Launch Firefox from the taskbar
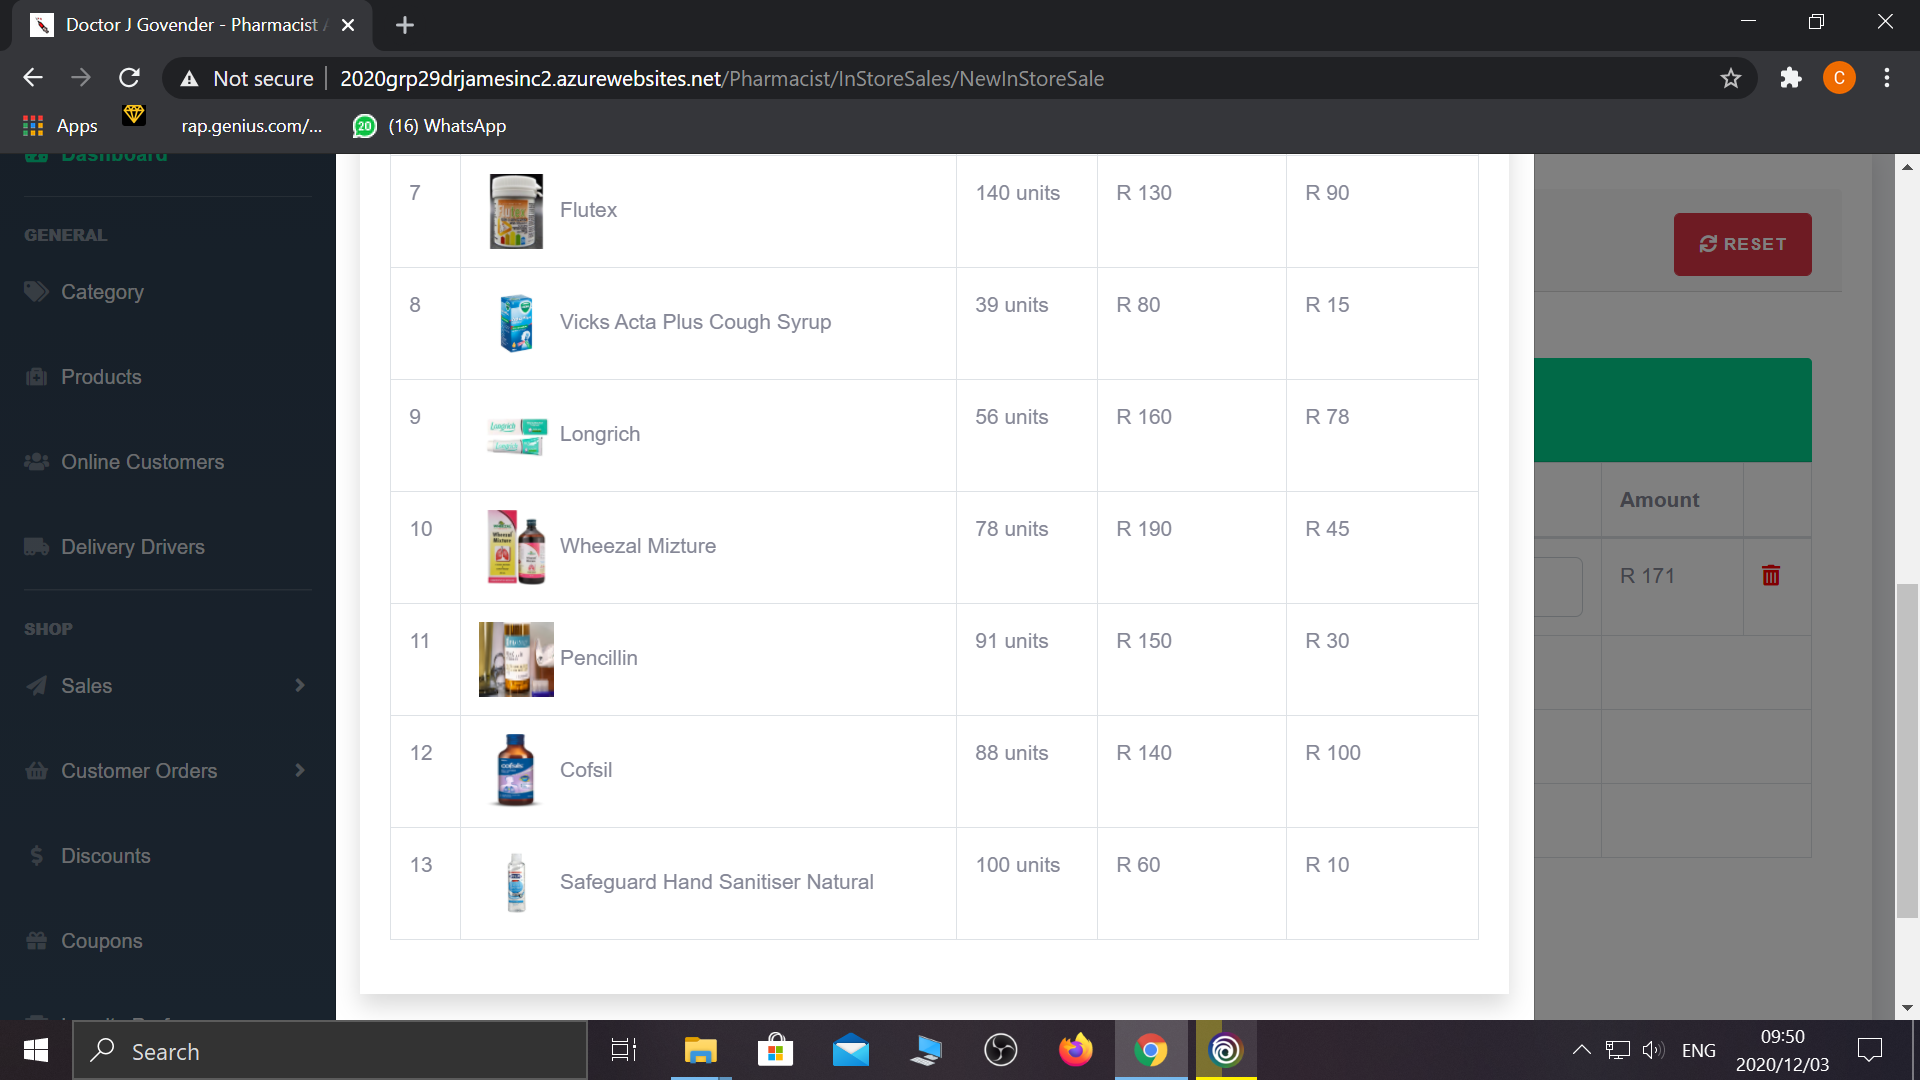 [x=1075, y=1050]
